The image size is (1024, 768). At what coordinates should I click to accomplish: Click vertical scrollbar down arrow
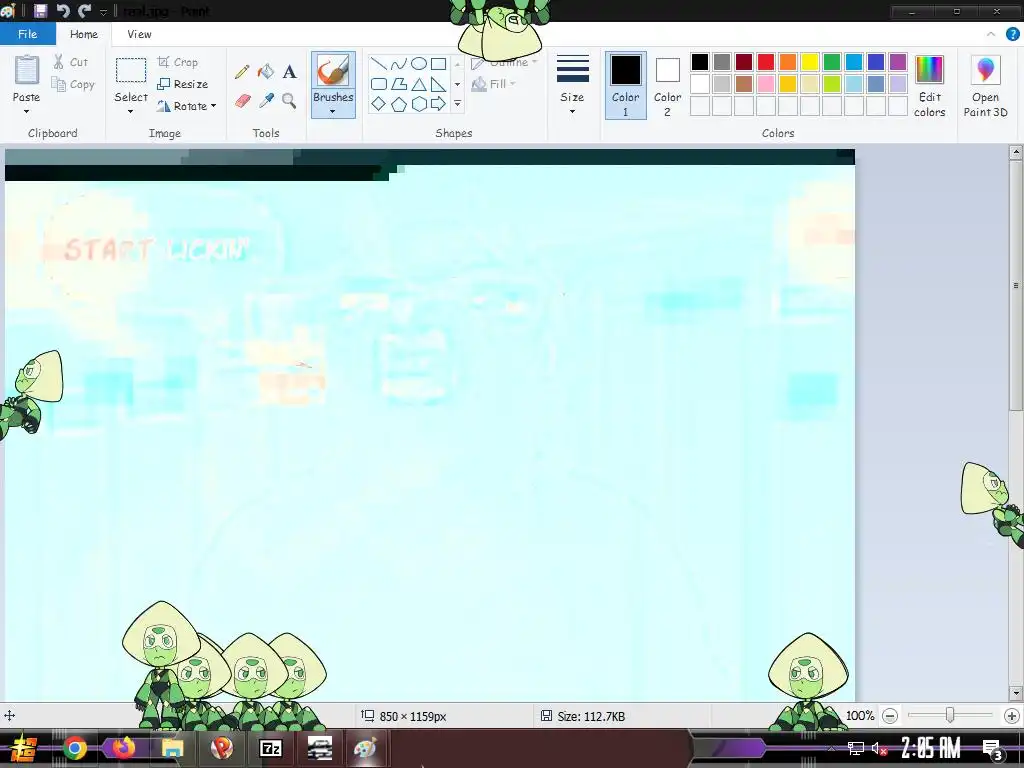(1016, 693)
